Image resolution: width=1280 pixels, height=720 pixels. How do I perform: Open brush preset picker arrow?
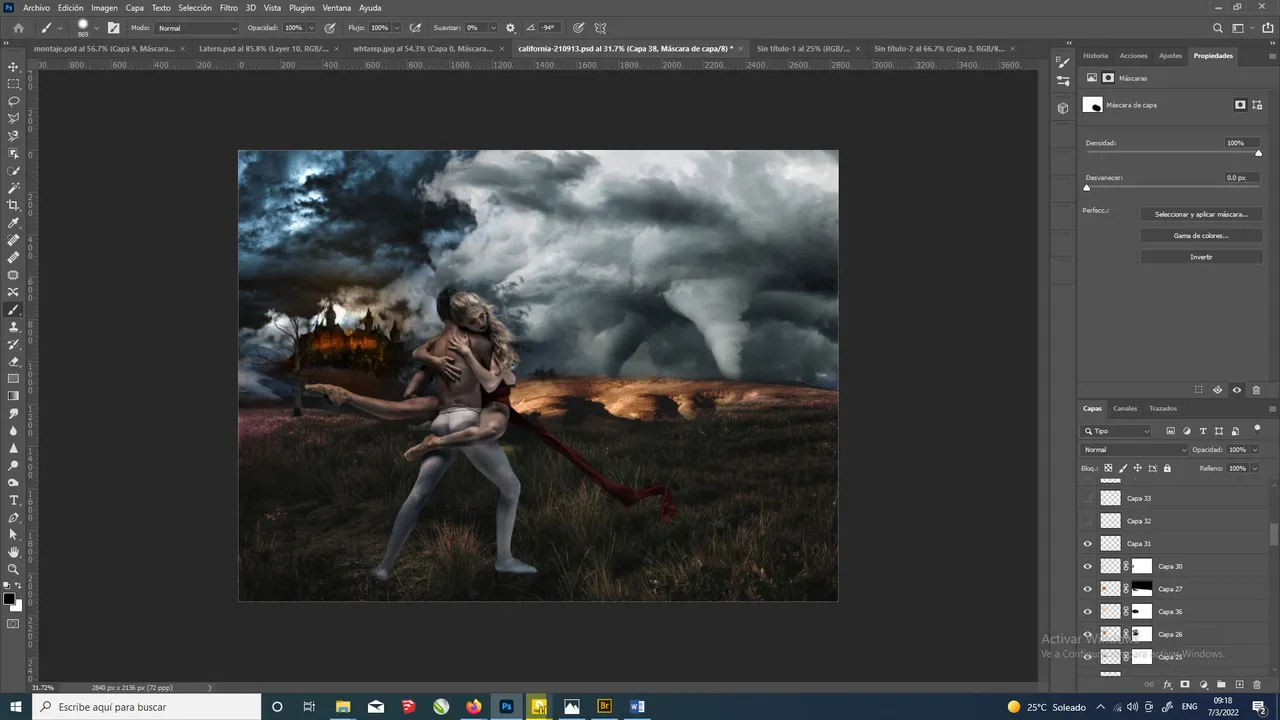coord(97,28)
